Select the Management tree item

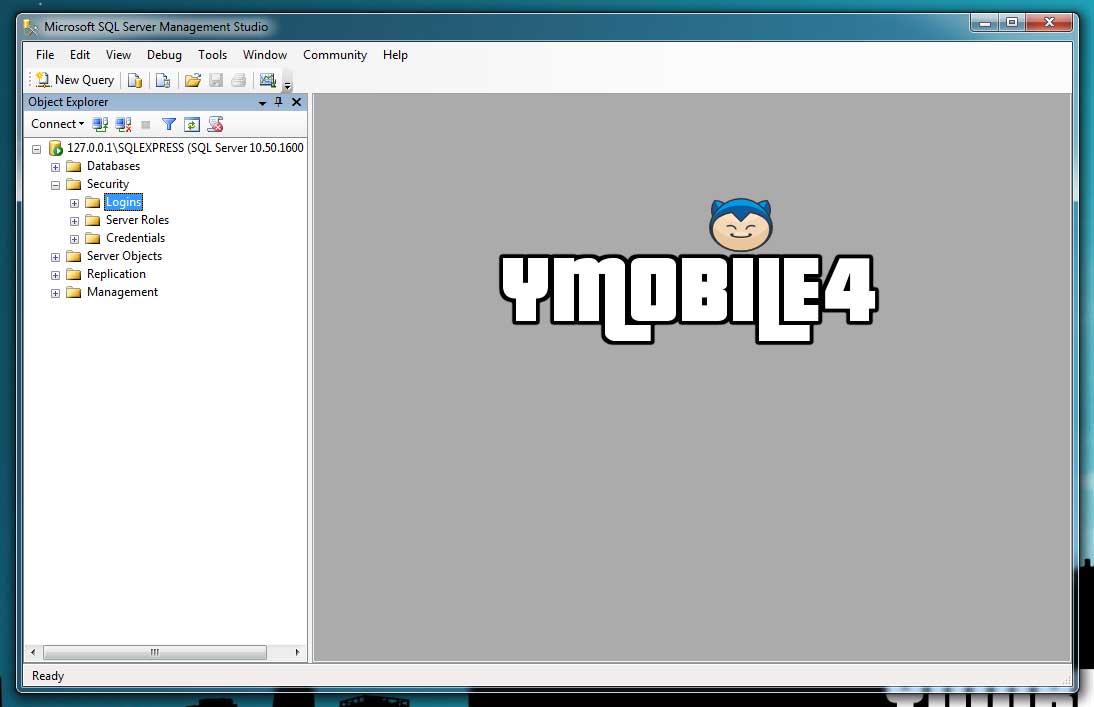(122, 292)
